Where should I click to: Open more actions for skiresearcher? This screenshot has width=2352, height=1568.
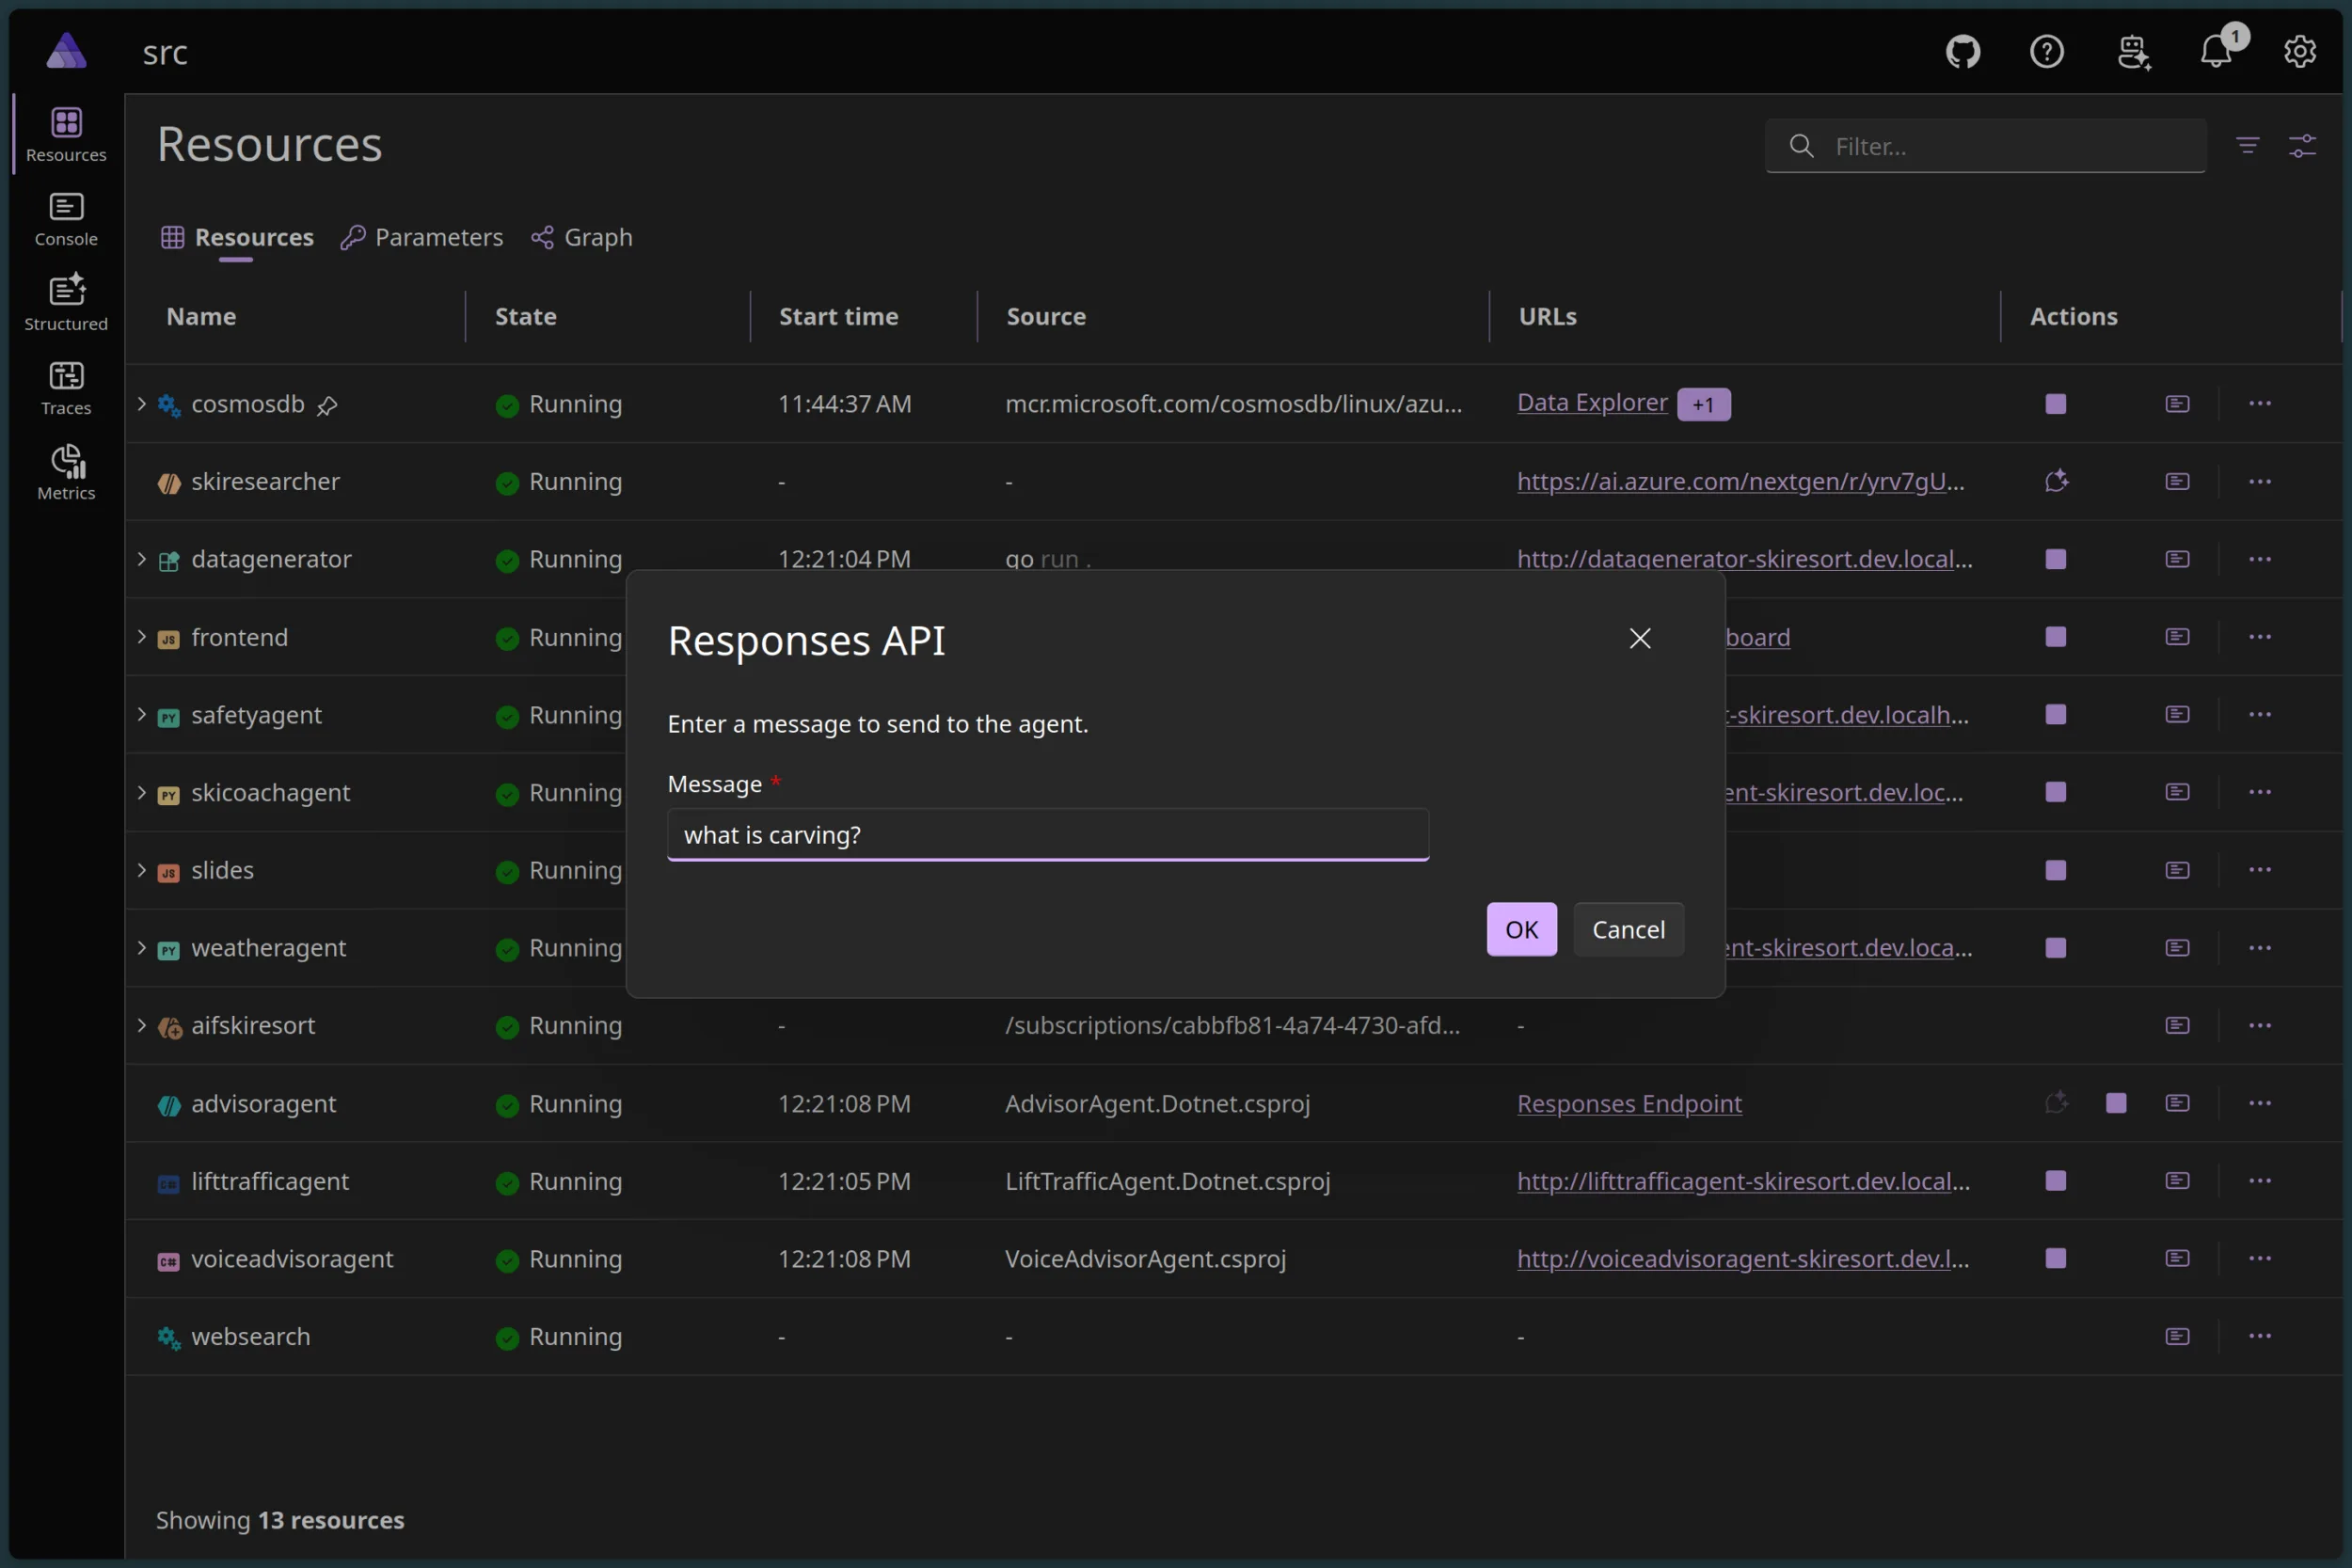[2259, 482]
